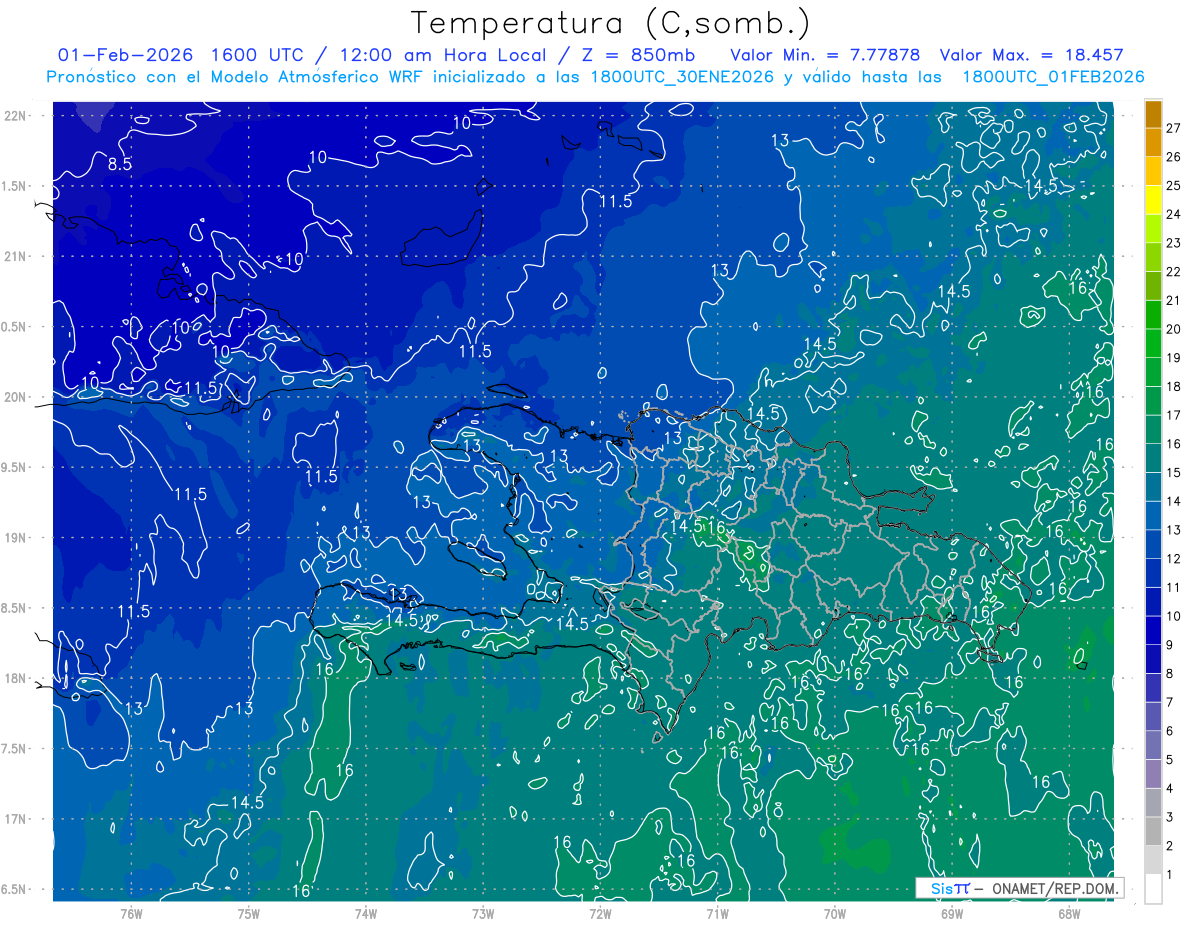
Task: Click the 75W longitude axis label
Action: 249,913
